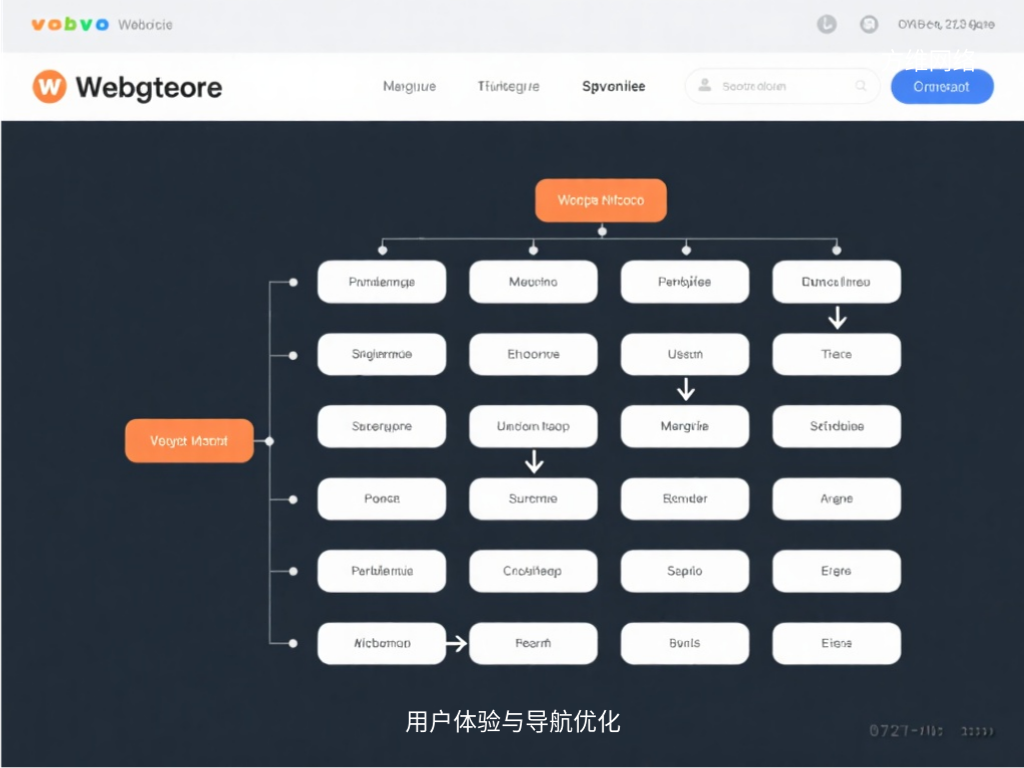Click the orange Webgteore logo icon
Screen dimensions: 1024x768
[47, 87]
